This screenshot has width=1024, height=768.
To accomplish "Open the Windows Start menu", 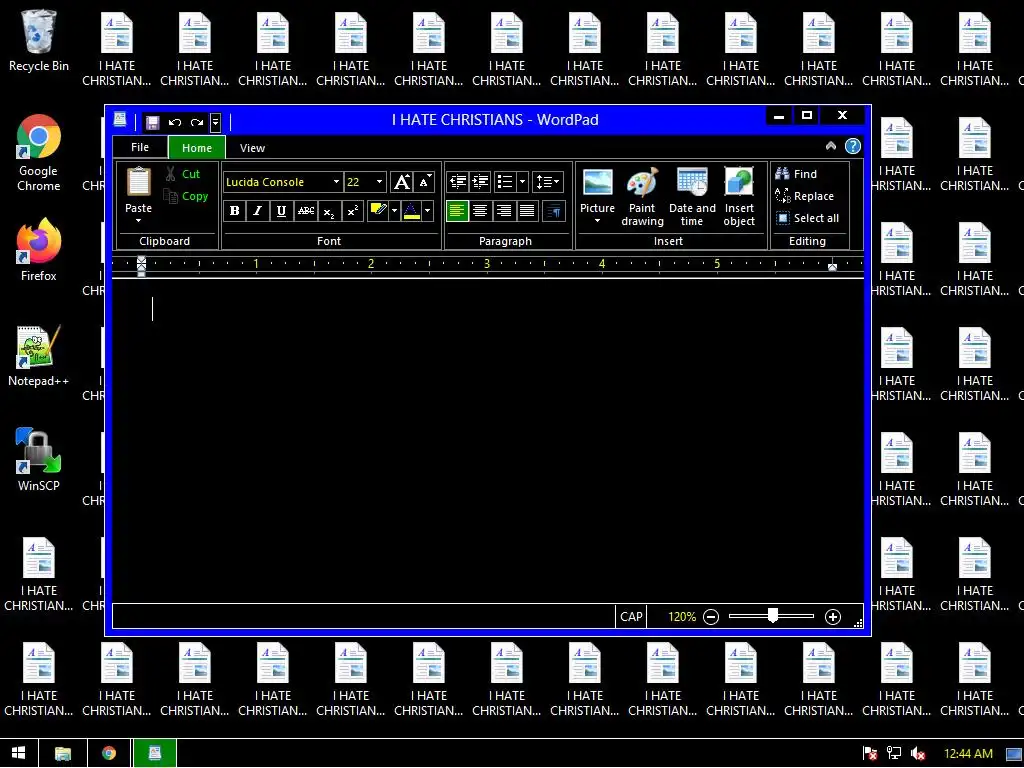I will (x=18, y=754).
